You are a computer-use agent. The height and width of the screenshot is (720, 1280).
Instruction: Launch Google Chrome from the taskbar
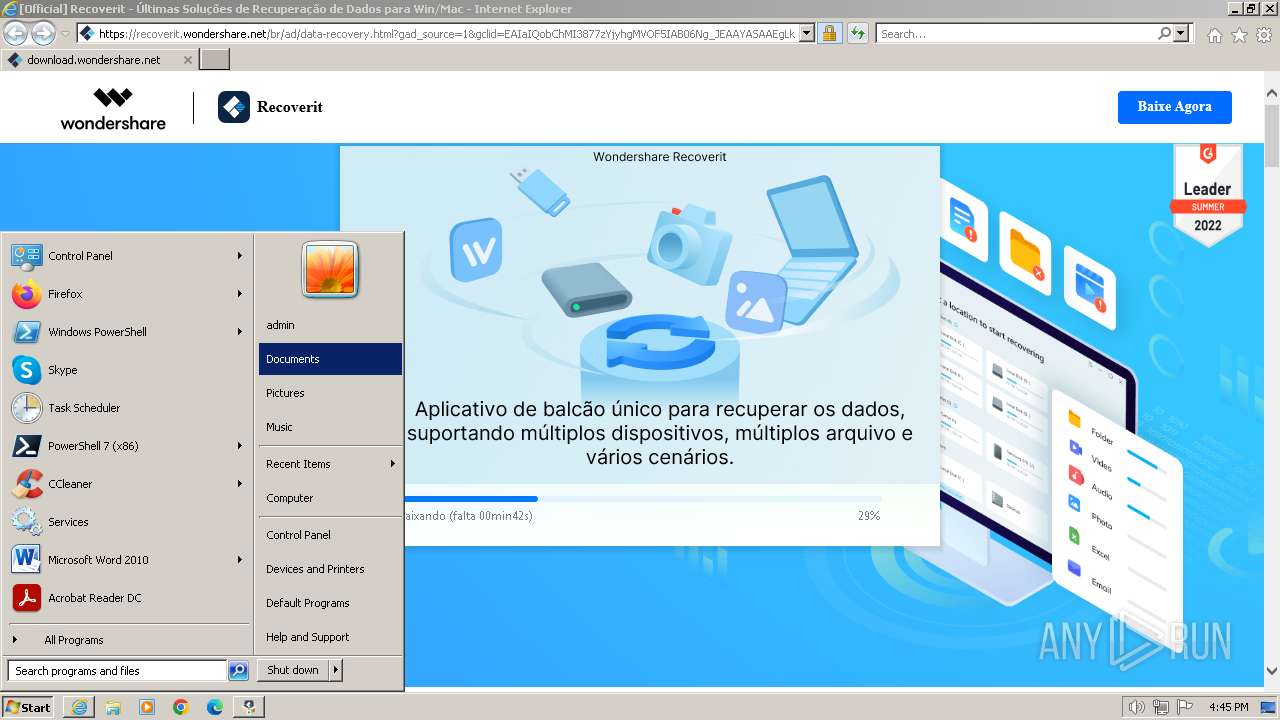(x=181, y=707)
